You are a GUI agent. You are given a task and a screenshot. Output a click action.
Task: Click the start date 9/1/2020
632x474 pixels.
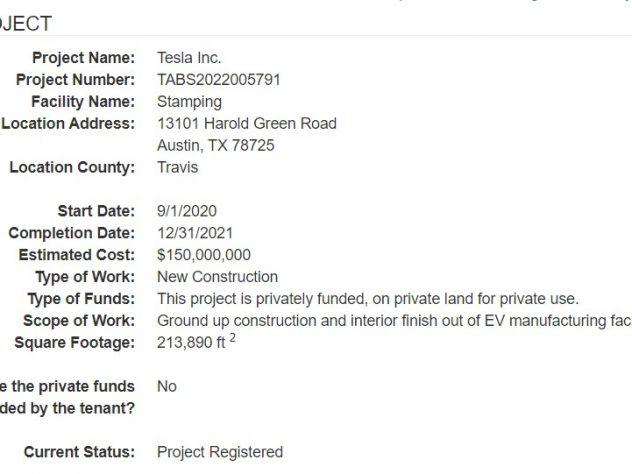click(187, 211)
